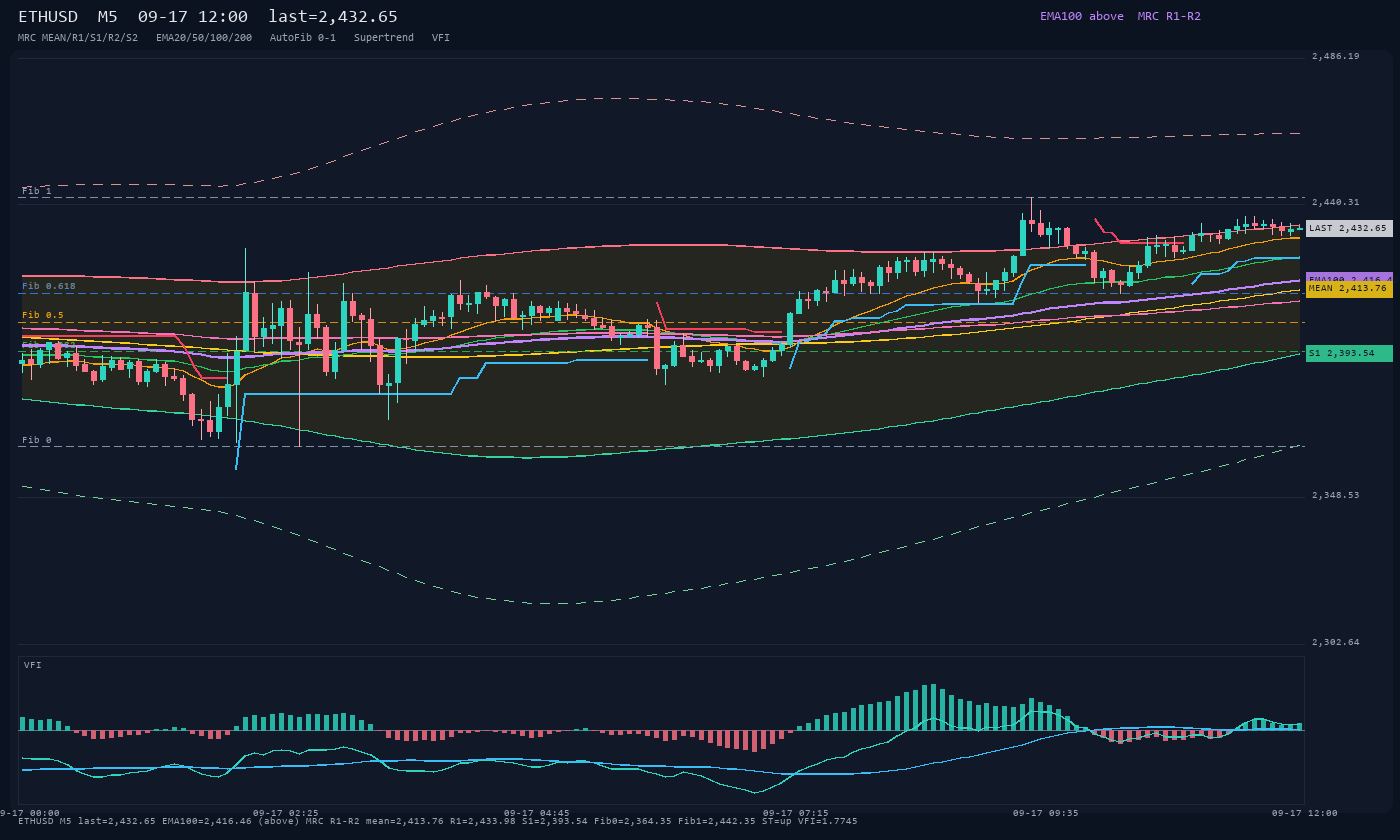Click the LAST 2,432.65 price tag
Screen dimensions: 1400x840
coord(1349,228)
